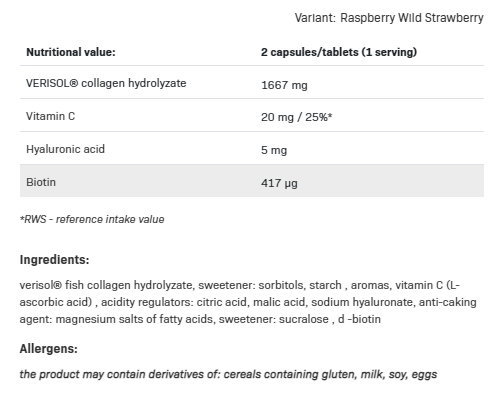This screenshot has height=393, width=500.
Task: Click the 2 capsules/tablets serving header
Action: (339, 52)
